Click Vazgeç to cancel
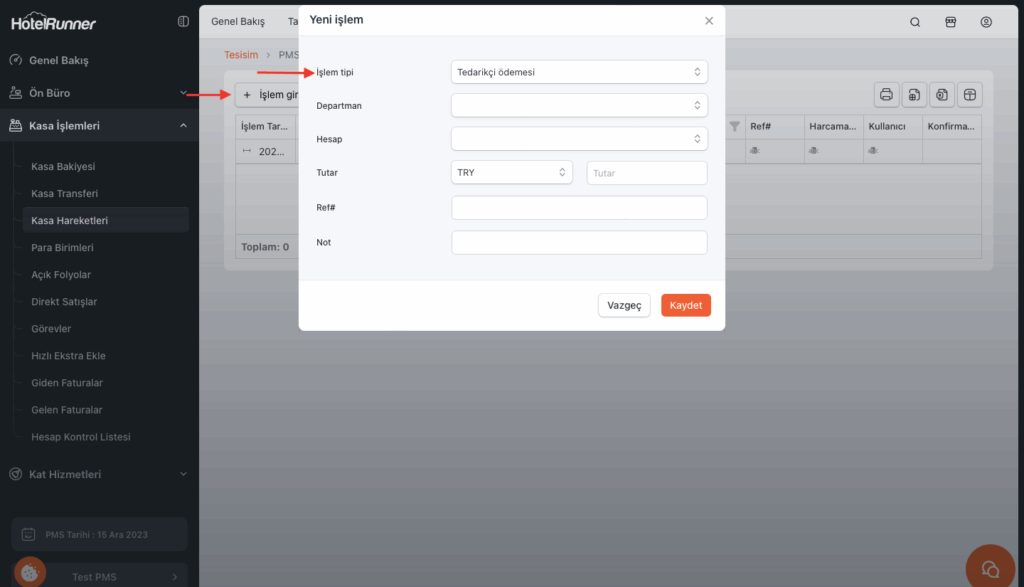 [x=624, y=305]
